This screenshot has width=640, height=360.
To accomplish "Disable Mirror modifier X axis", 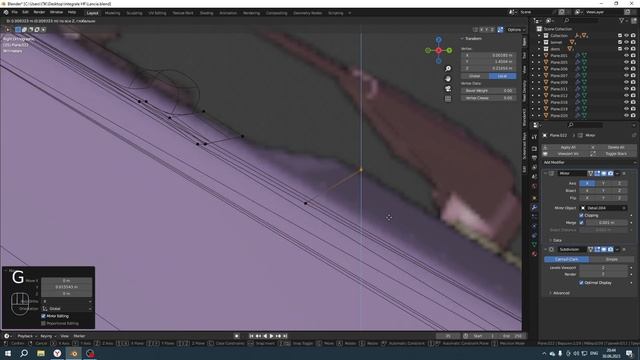I will point(587,183).
